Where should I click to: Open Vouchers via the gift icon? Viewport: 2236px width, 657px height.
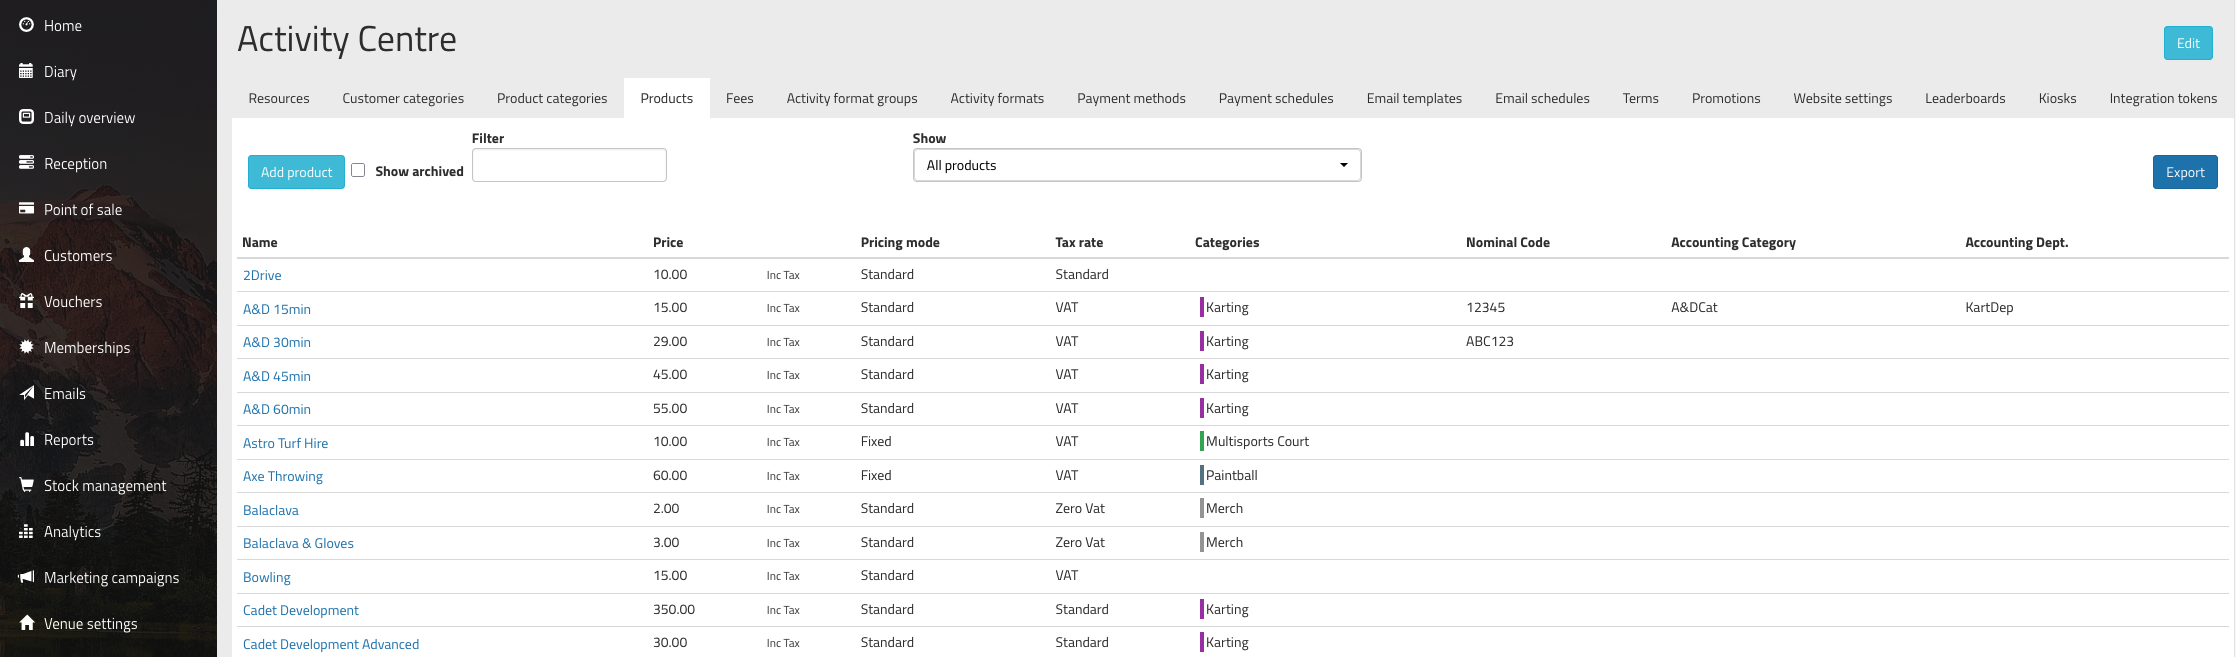click(27, 301)
